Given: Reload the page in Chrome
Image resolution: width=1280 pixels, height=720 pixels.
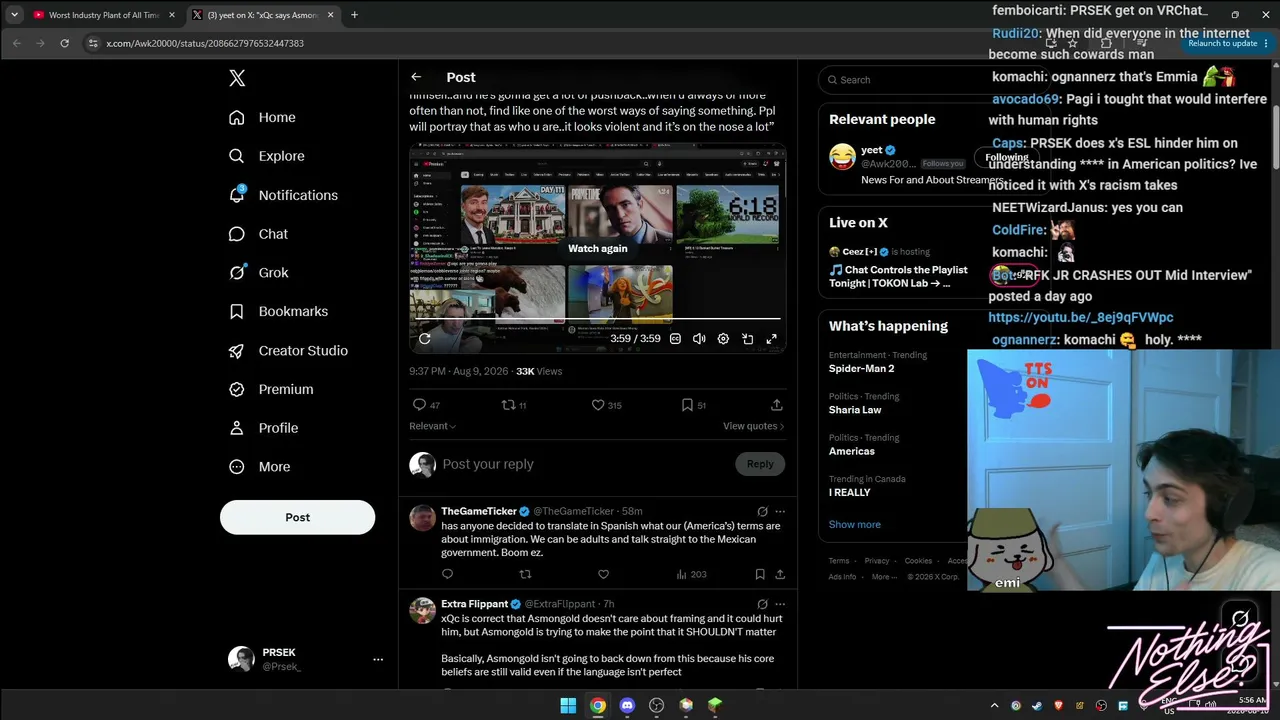Looking at the screenshot, I should (65, 43).
